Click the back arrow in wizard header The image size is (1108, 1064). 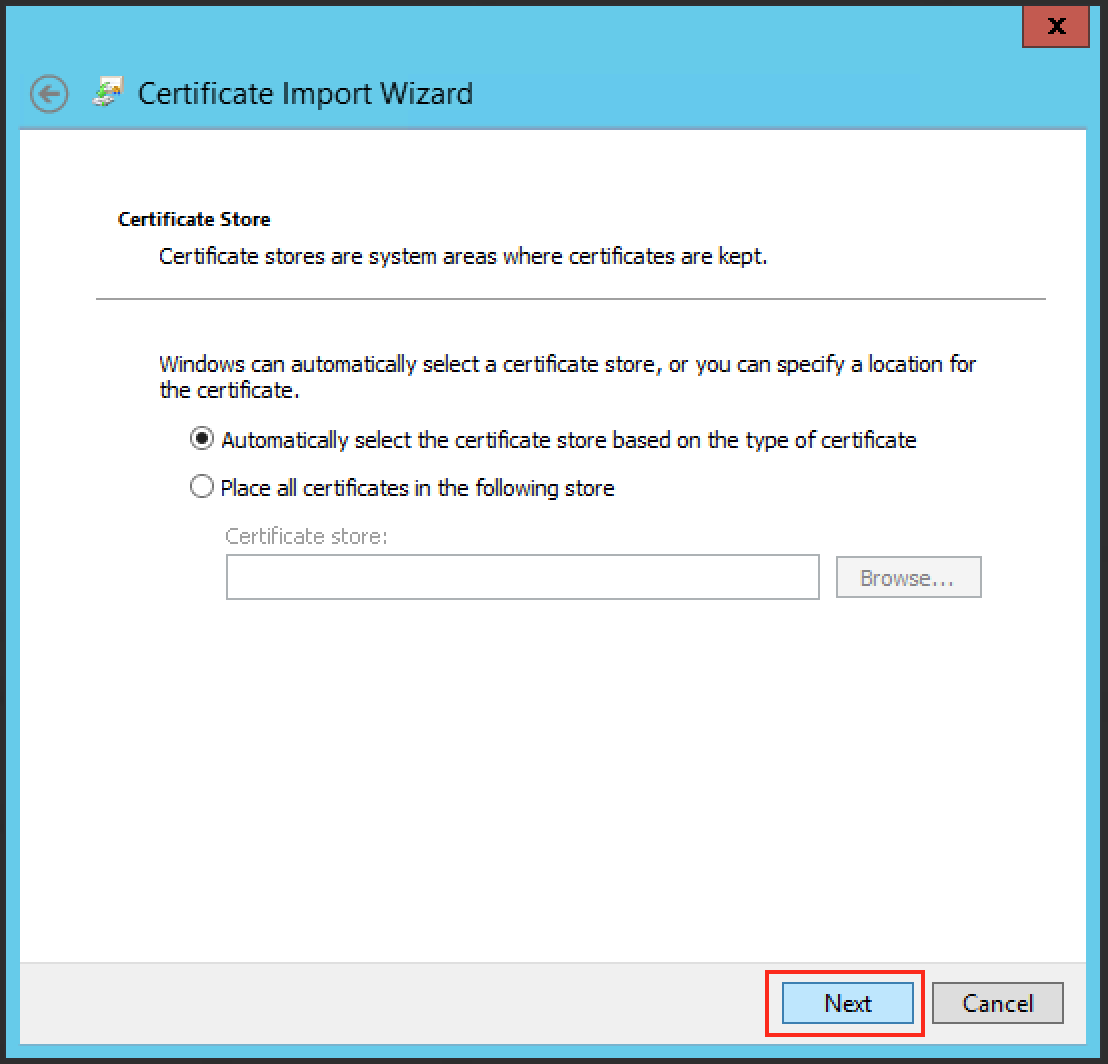[49, 94]
